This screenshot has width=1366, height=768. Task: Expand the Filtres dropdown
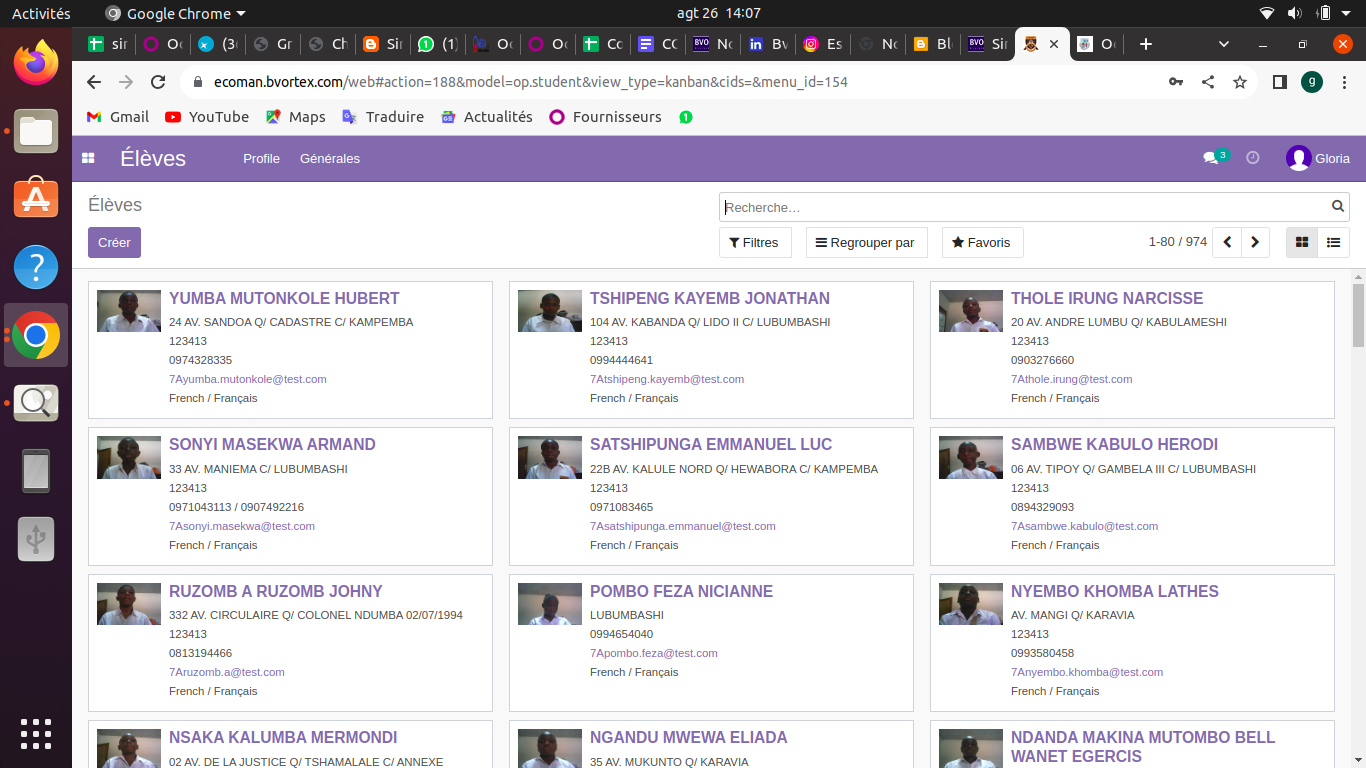click(755, 242)
